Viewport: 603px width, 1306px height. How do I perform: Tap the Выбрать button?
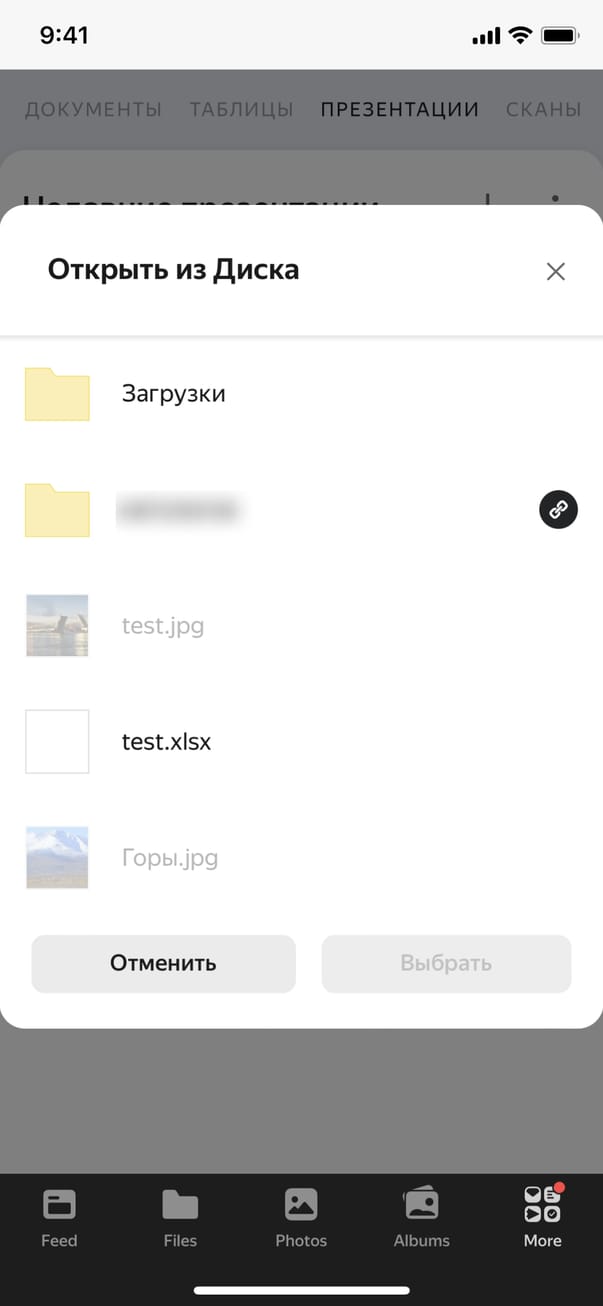446,964
